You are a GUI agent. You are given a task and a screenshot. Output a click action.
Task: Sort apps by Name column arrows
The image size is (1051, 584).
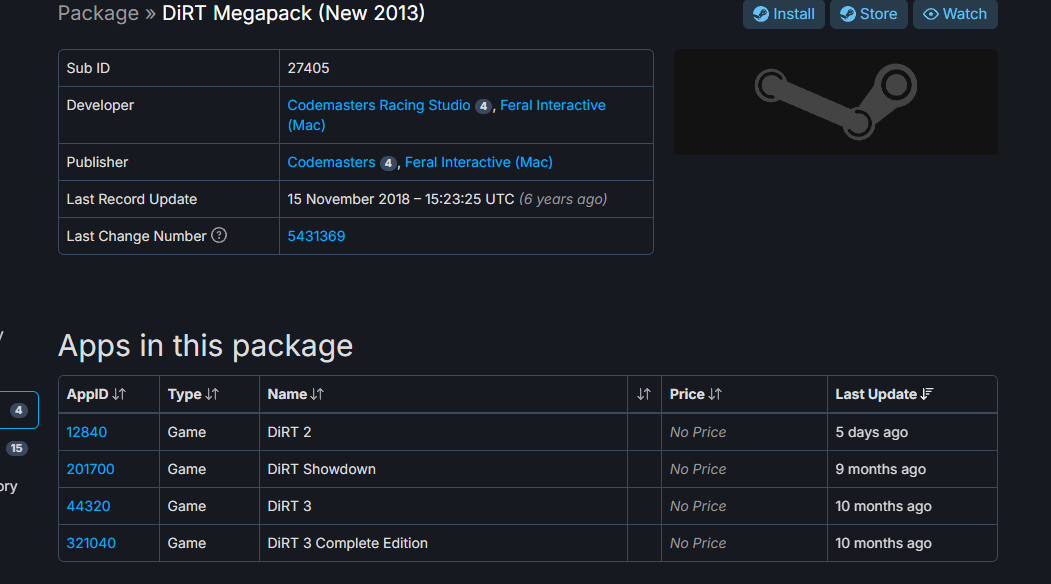[317, 394]
